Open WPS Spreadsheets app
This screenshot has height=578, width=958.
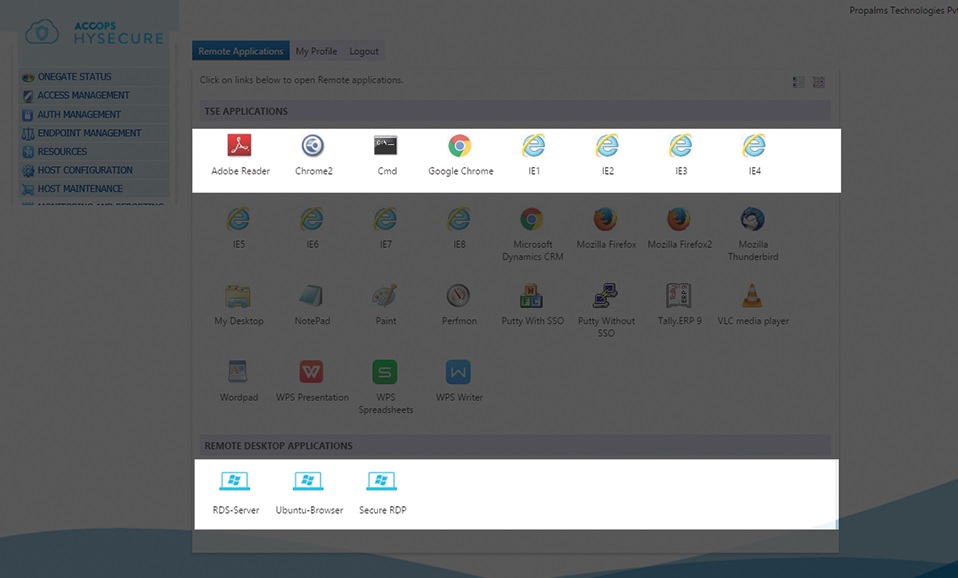point(385,371)
